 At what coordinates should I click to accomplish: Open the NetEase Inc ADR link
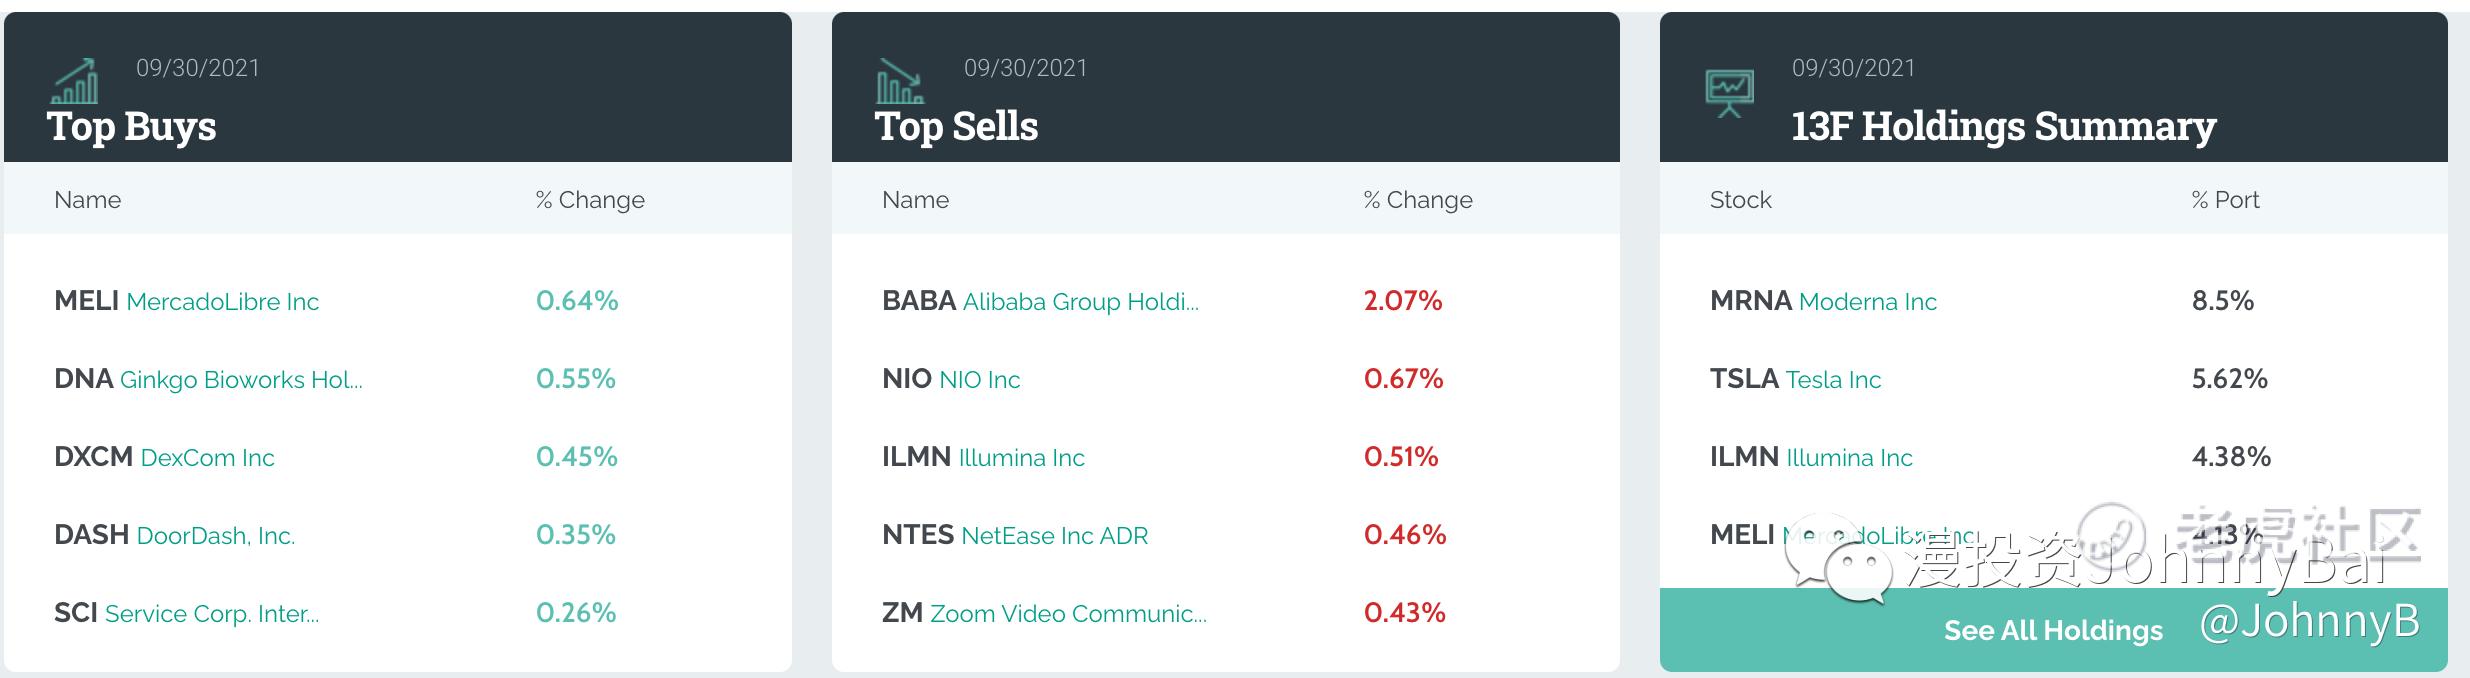(x=1054, y=536)
